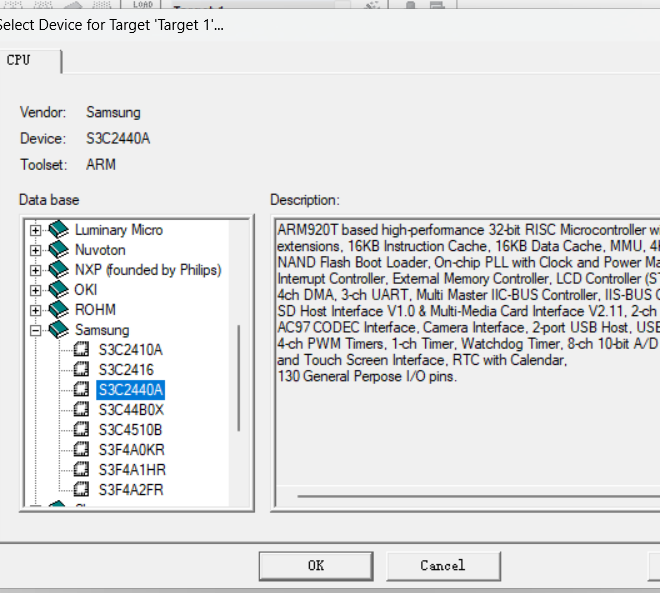
Task: Choose the S3C2416 device
Action: (126, 370)
